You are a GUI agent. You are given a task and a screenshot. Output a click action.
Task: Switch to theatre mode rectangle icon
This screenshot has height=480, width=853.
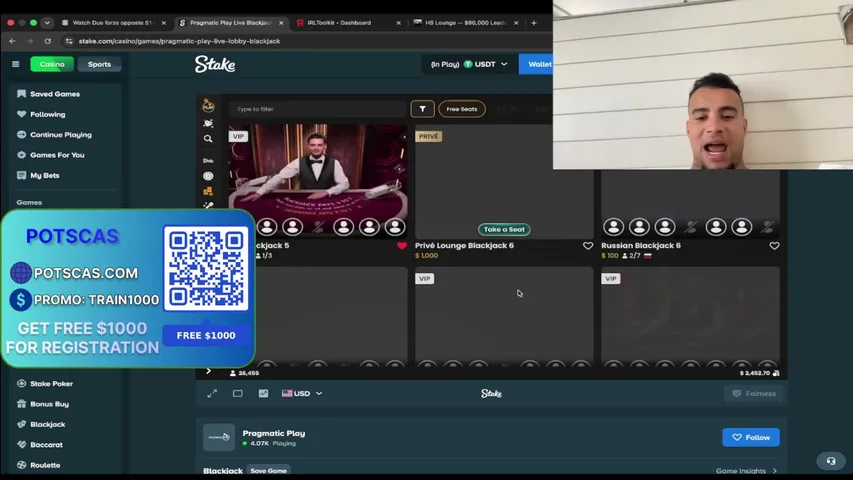tap(238, 393)
